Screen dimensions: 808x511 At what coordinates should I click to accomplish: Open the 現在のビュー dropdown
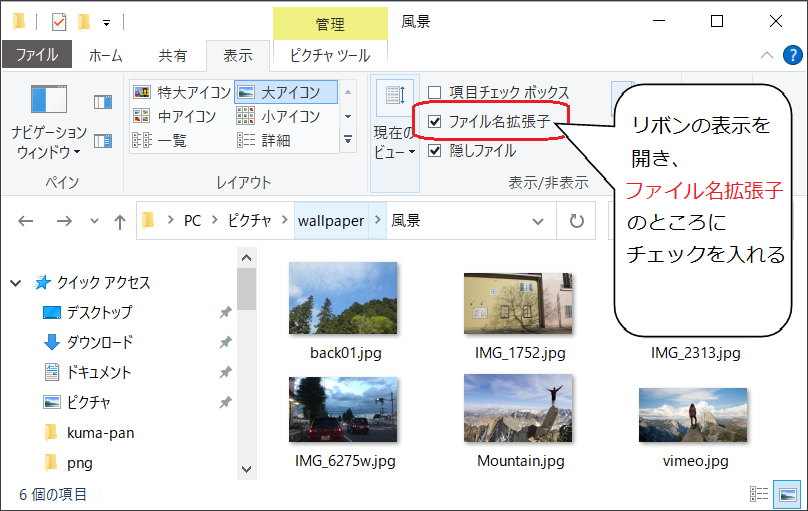(394, 141)
